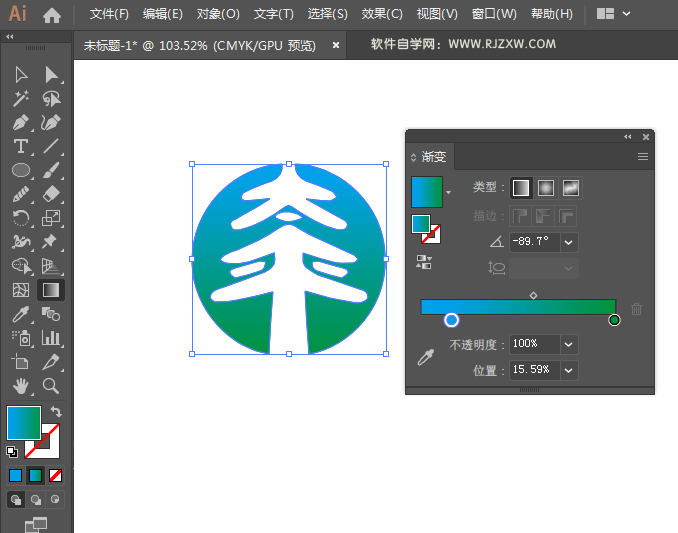Delete gradient stop trash icon

[x=636, y=309]
